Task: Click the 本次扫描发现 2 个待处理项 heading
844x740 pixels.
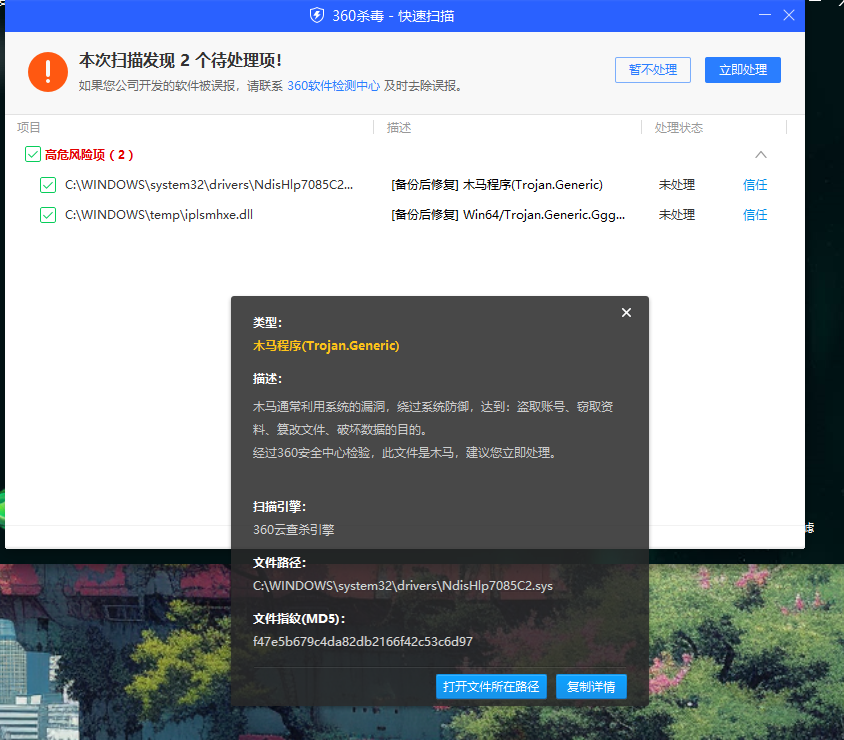Action: tap(180, 60)
